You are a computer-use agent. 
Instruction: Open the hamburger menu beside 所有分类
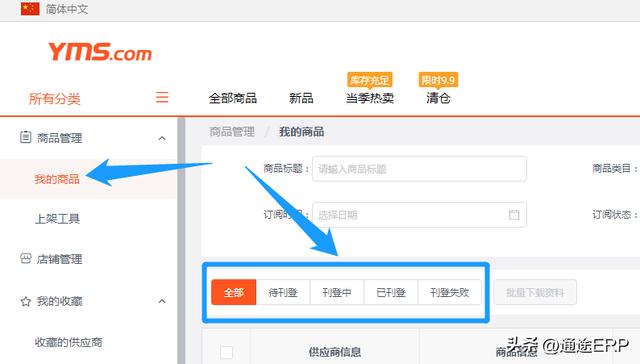(x=162, y=97)
